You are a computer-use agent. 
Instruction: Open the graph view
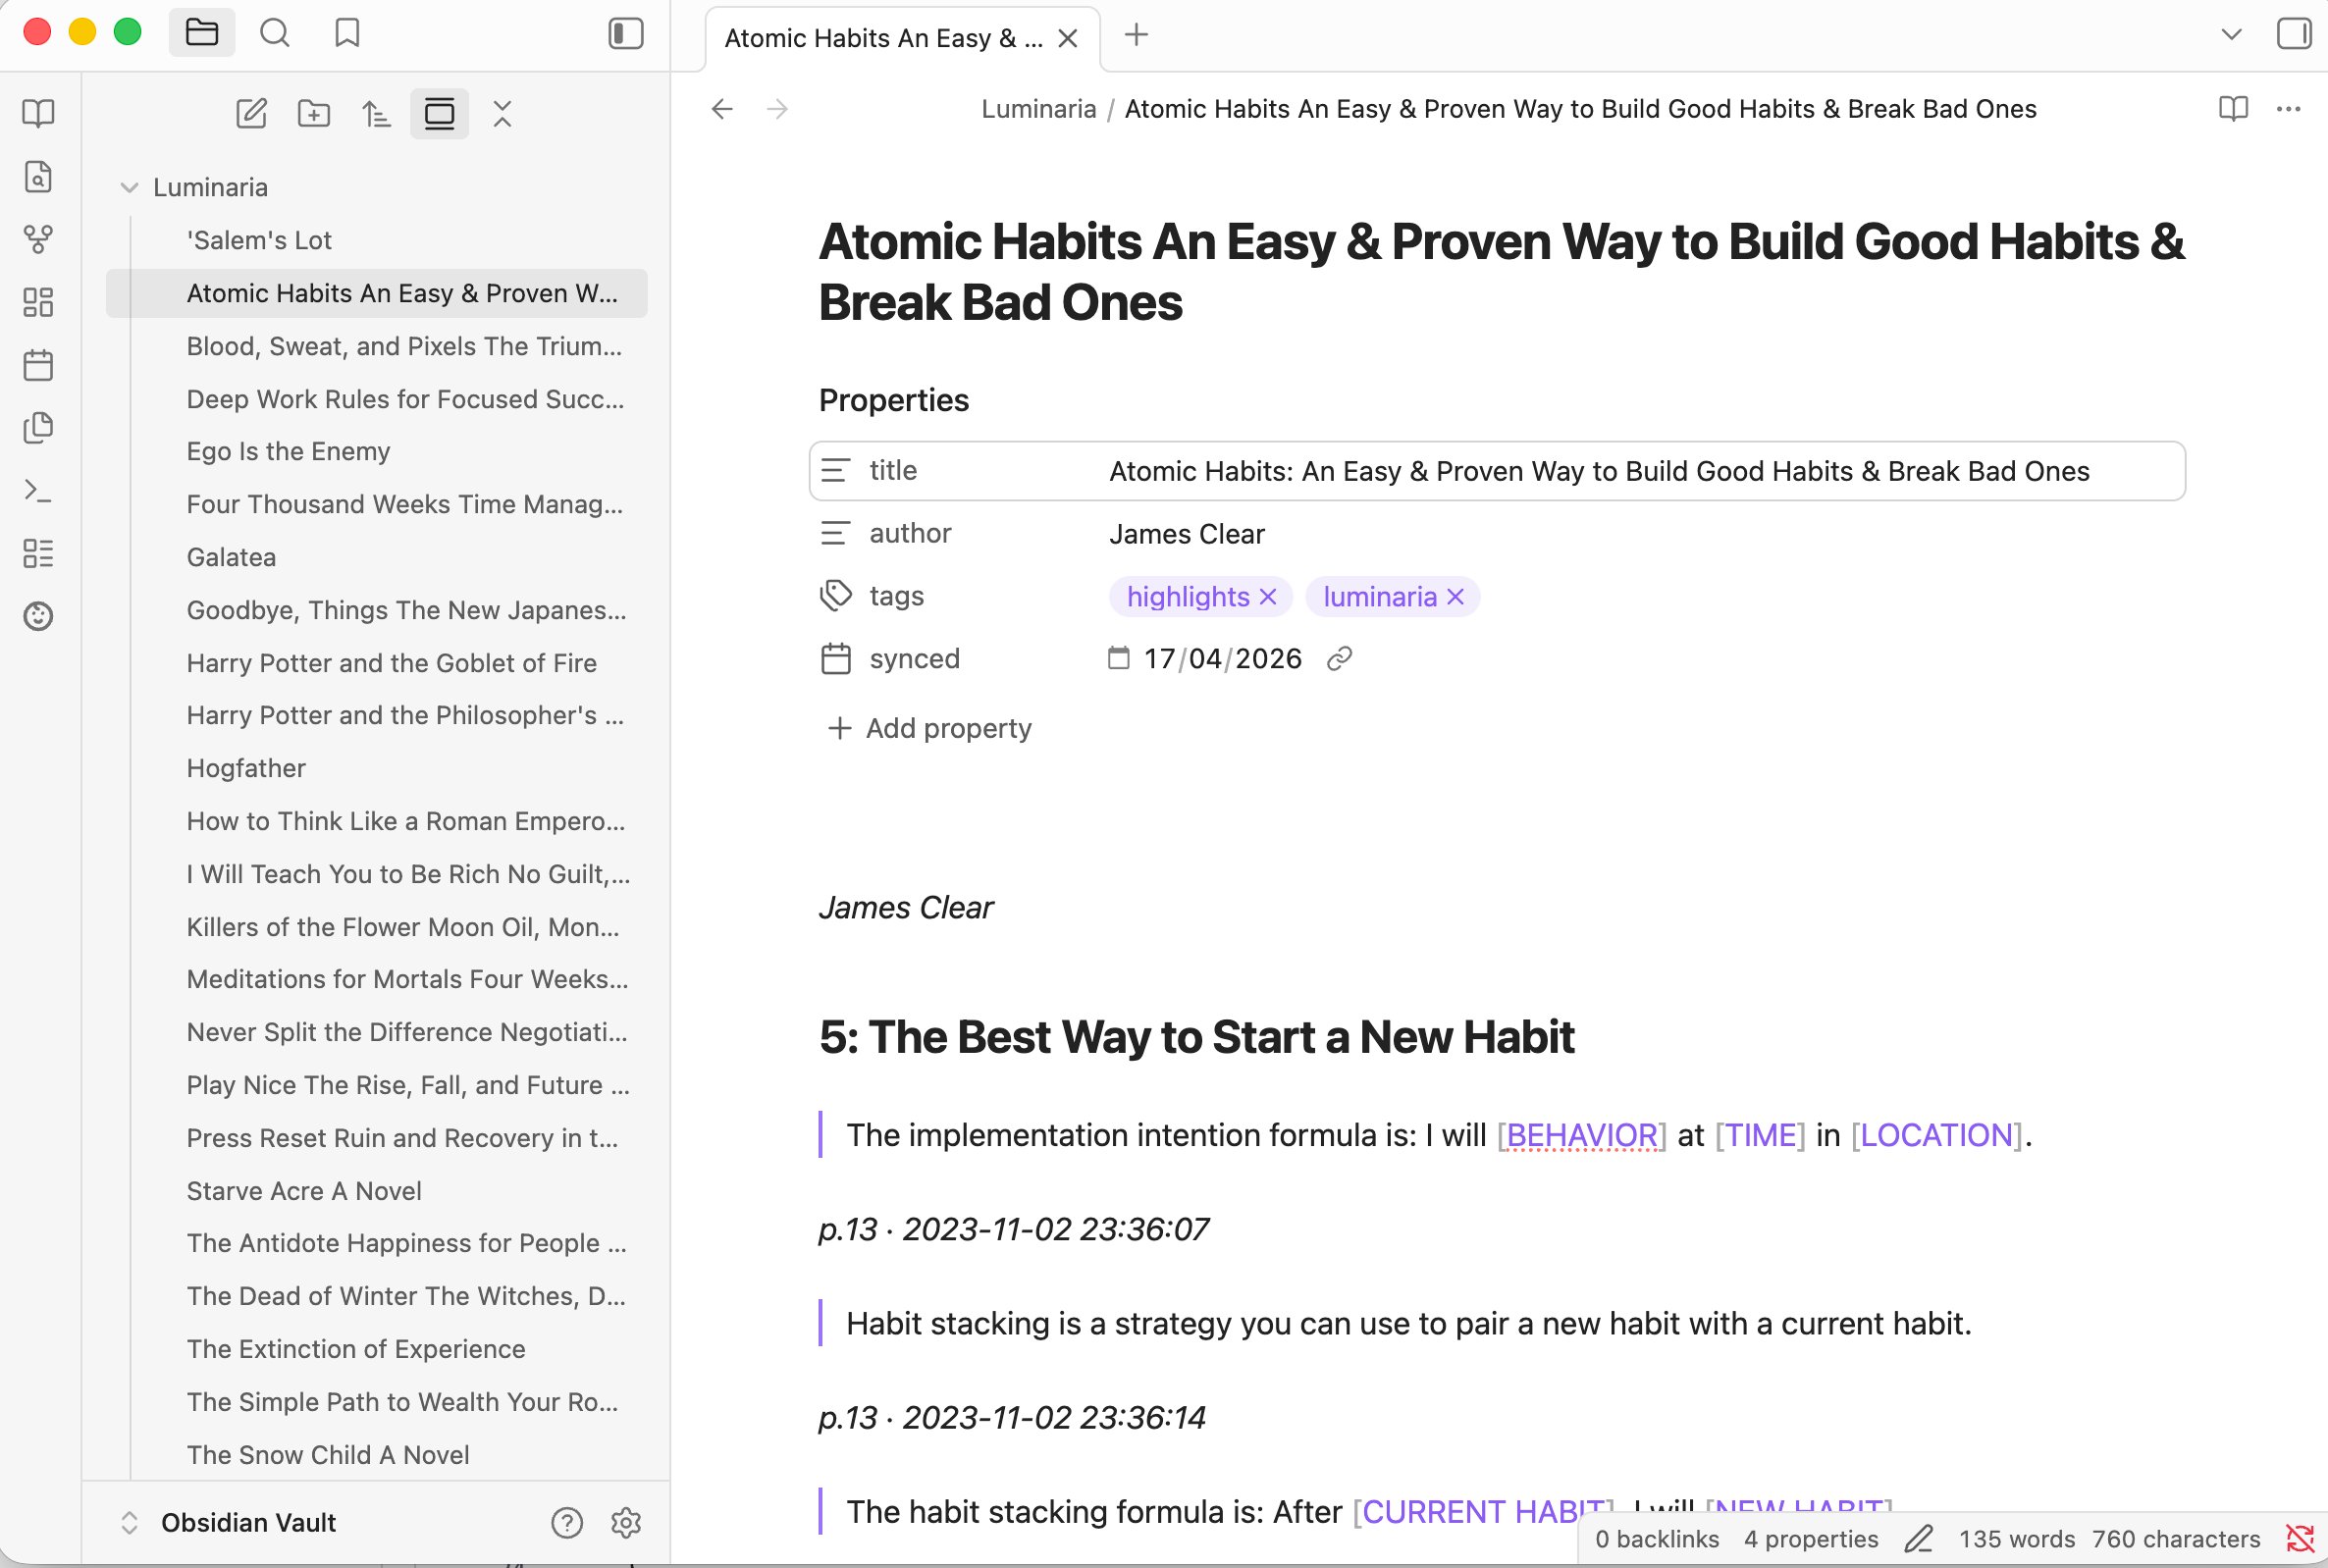pos(38,240)
